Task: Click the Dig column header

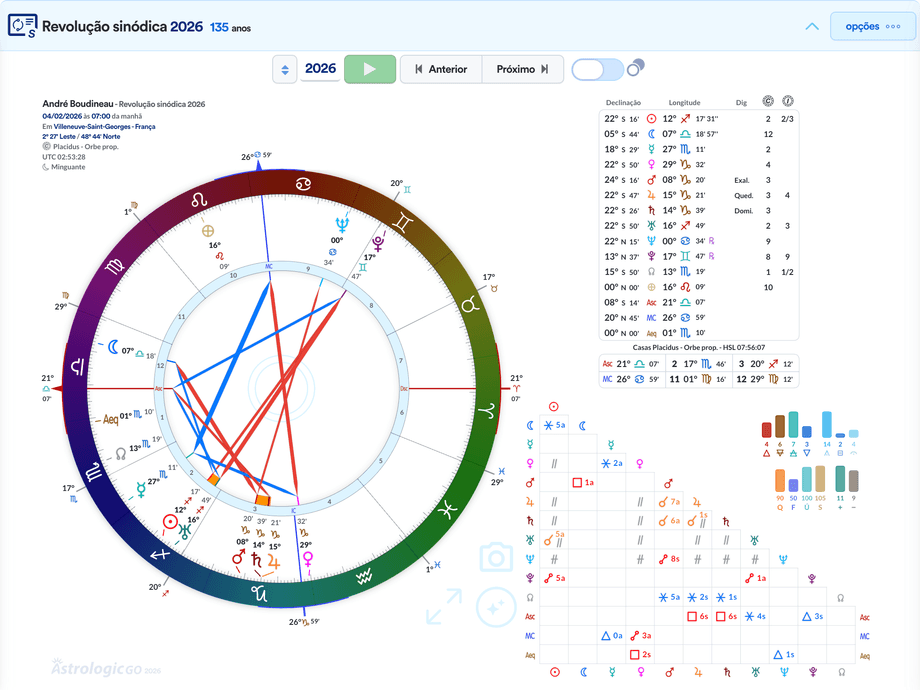Action: (741, 102)
